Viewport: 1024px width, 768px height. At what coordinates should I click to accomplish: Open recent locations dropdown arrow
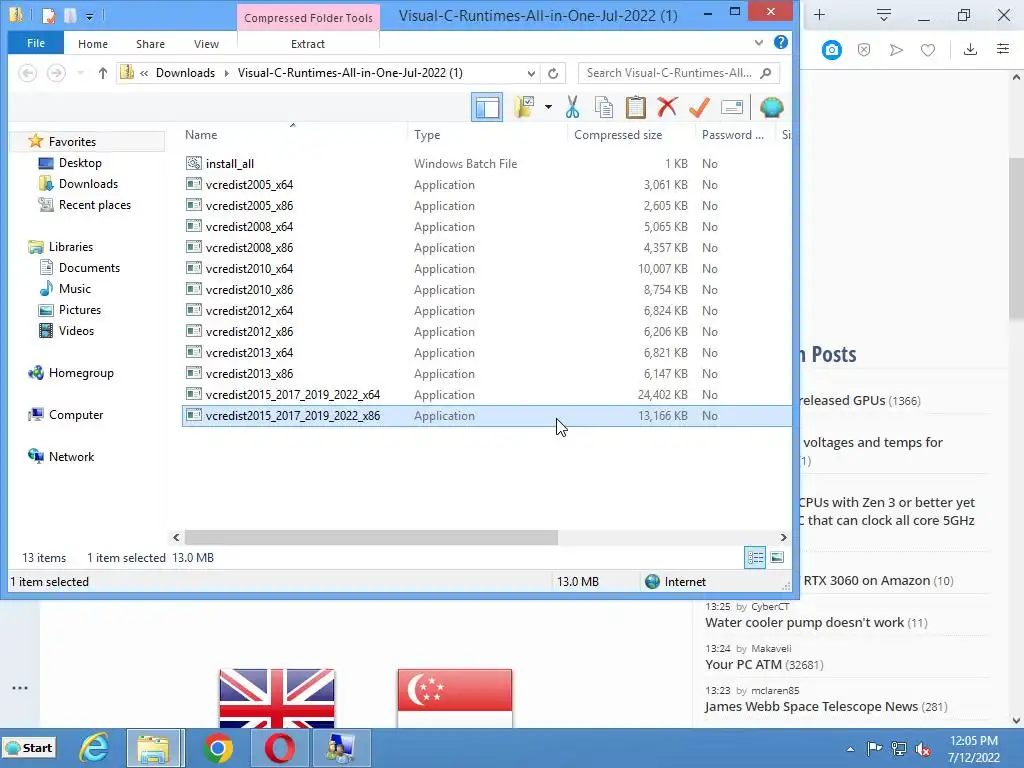pyautogui.click(x=80, y=73)
